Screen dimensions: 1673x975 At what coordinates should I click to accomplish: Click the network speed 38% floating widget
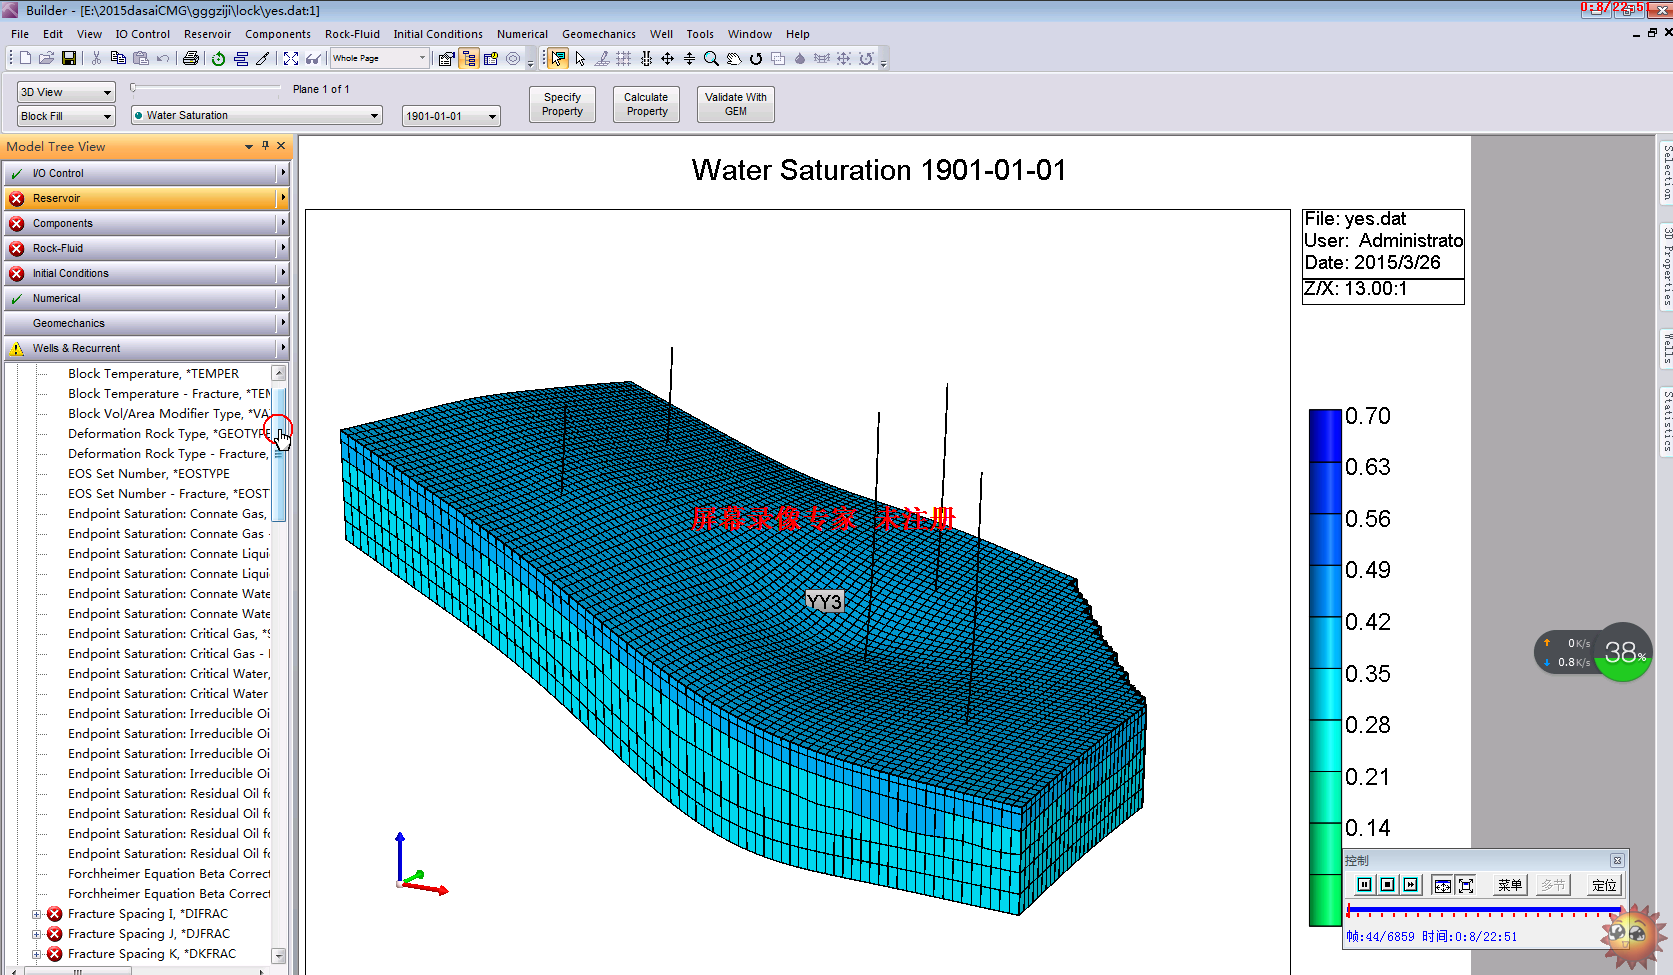coord(1594,653)
